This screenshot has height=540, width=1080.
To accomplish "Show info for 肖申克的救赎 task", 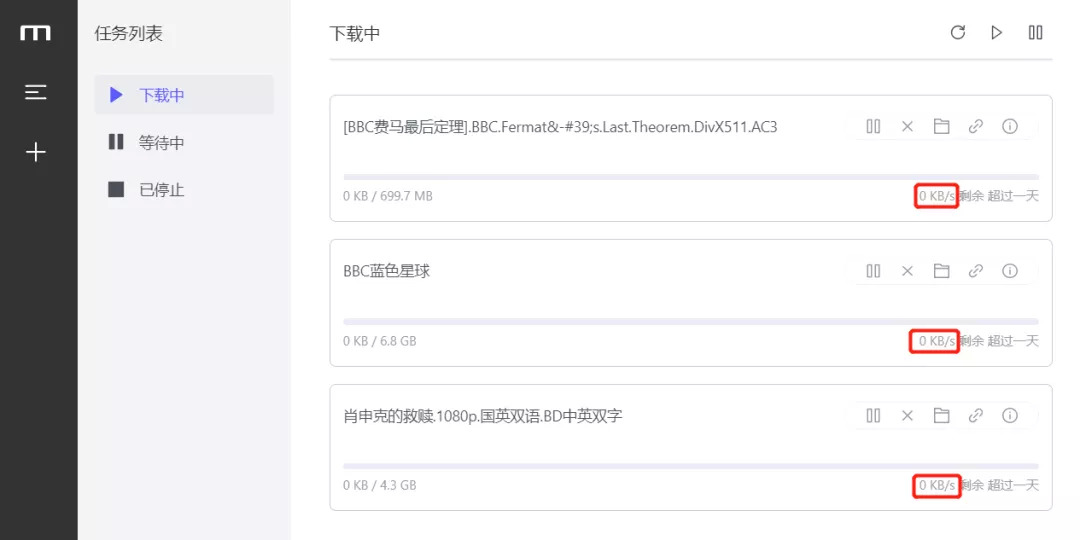I will tap(1010, 415).
